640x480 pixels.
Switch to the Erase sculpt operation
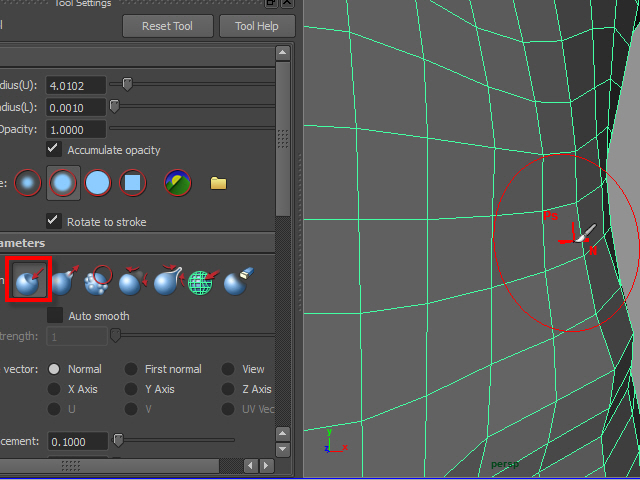(236, 282)
